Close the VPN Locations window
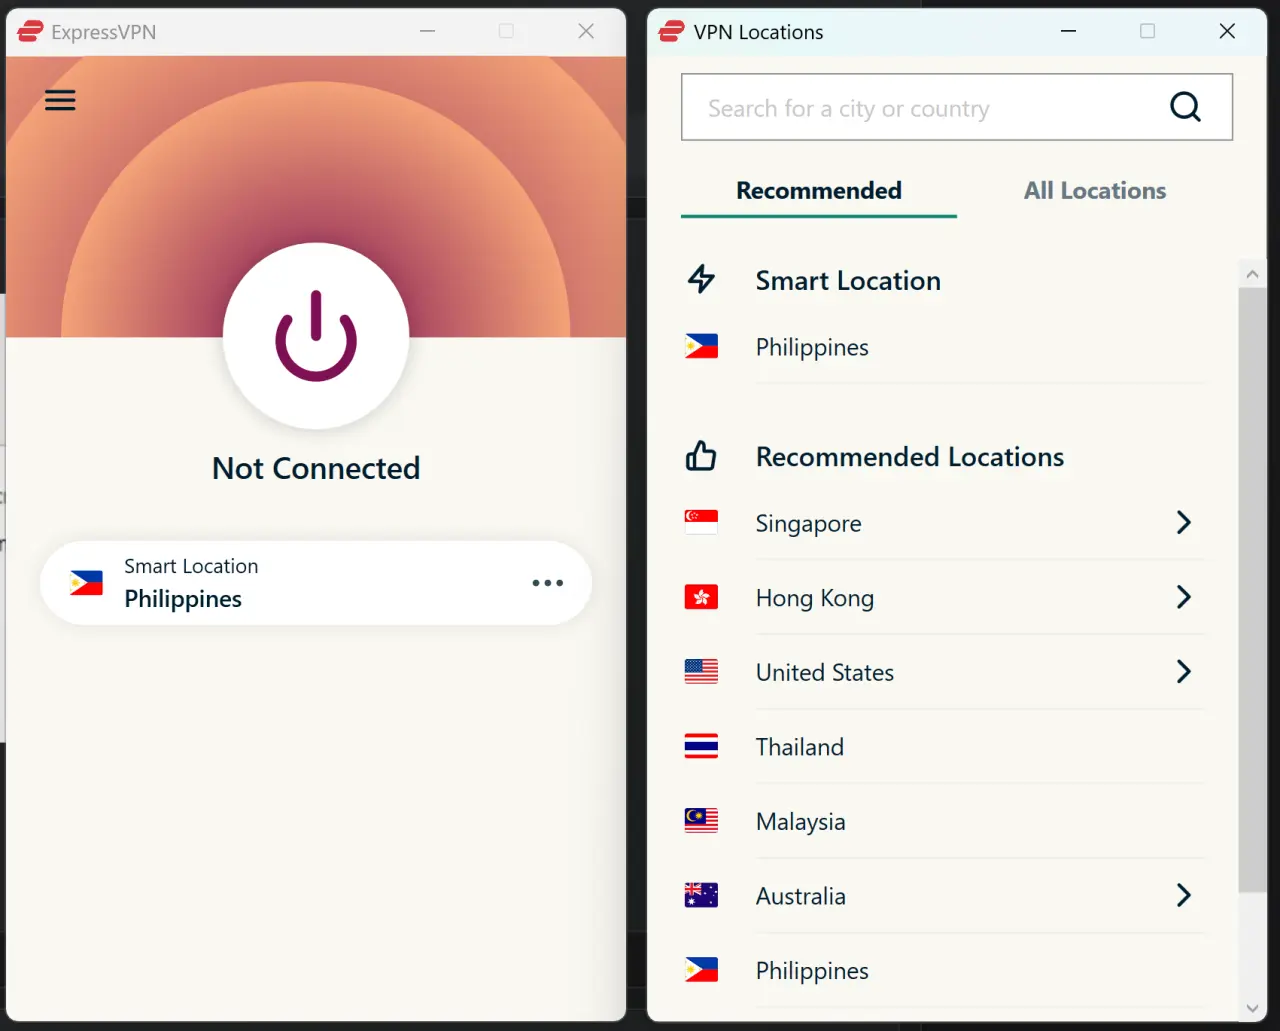The height and width of the screenshot is (1031, 1280). coord(1227,31)
